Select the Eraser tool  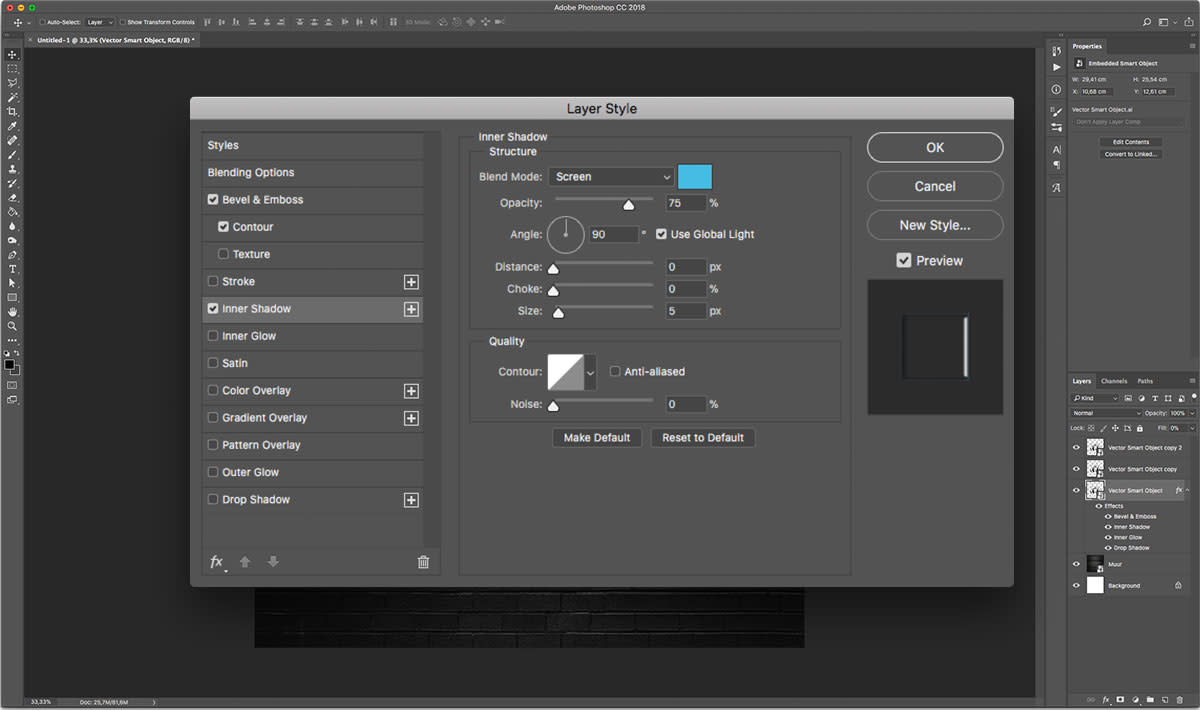[x=12, y=198]
